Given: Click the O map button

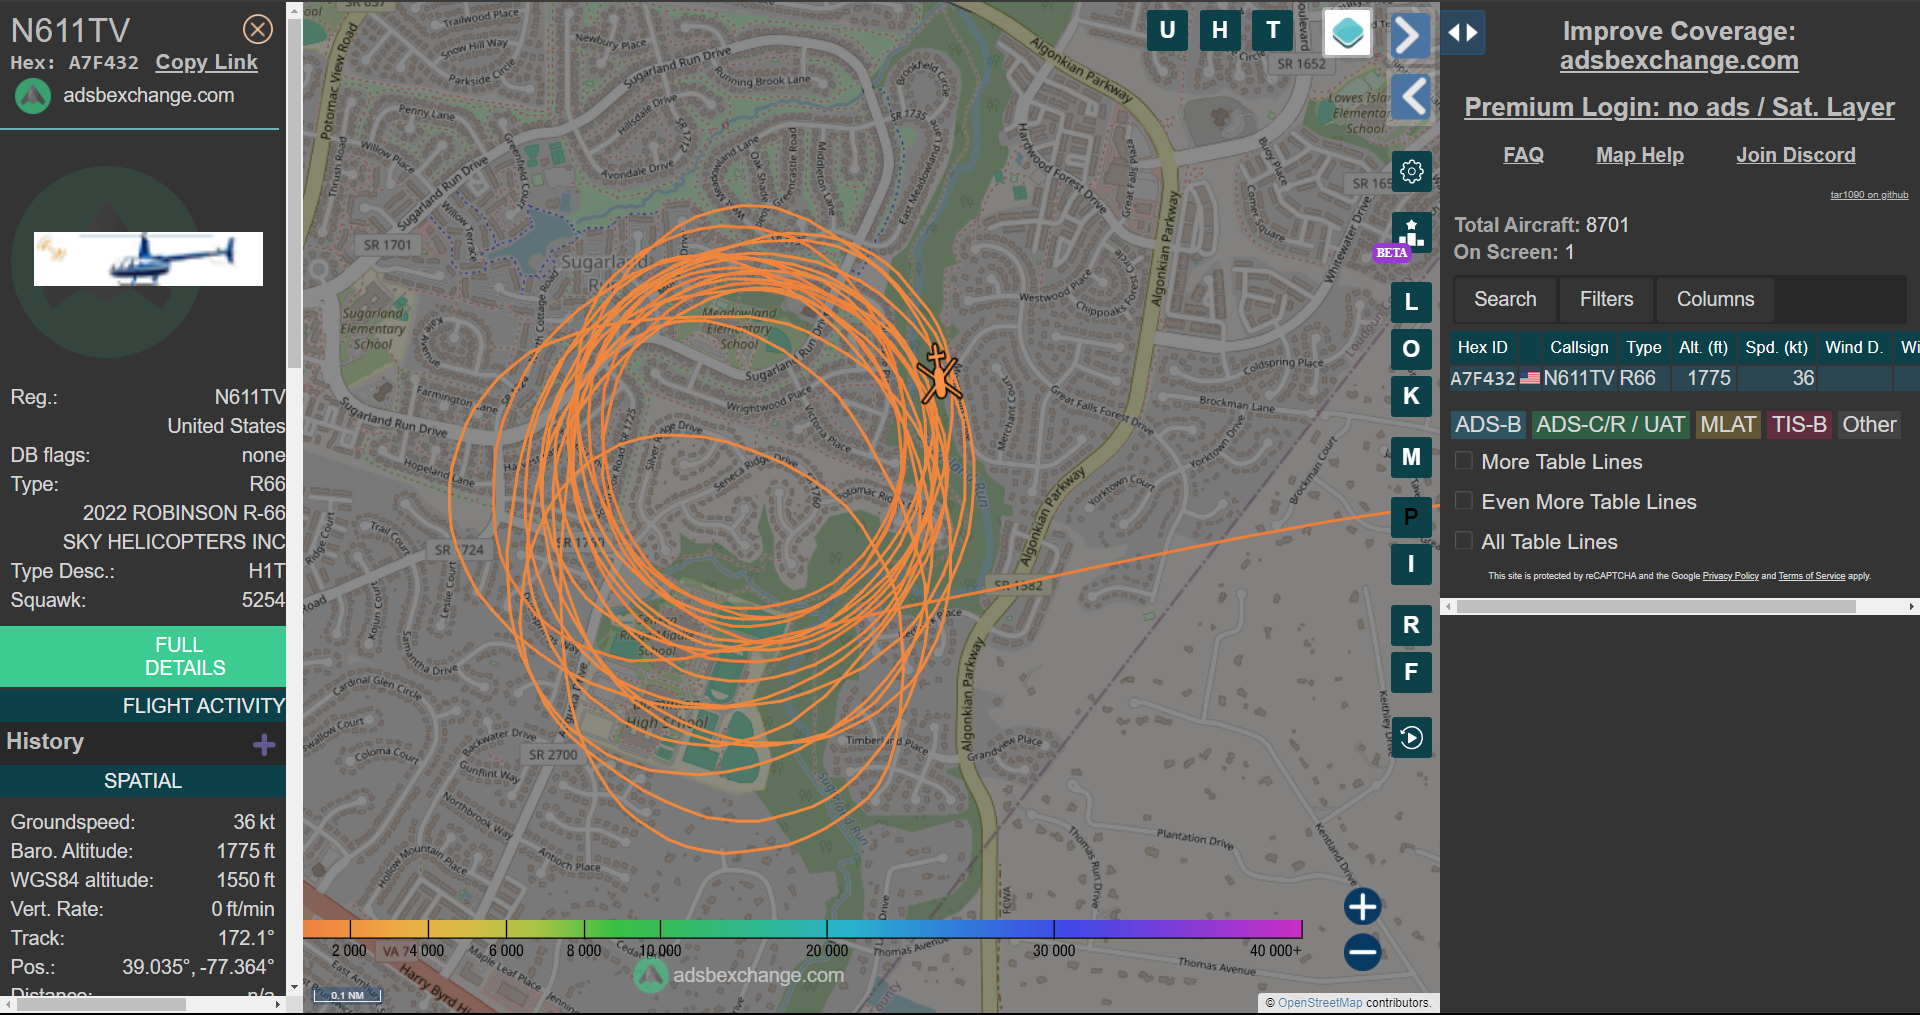Looking at the screenshot, I should 1411,349.
